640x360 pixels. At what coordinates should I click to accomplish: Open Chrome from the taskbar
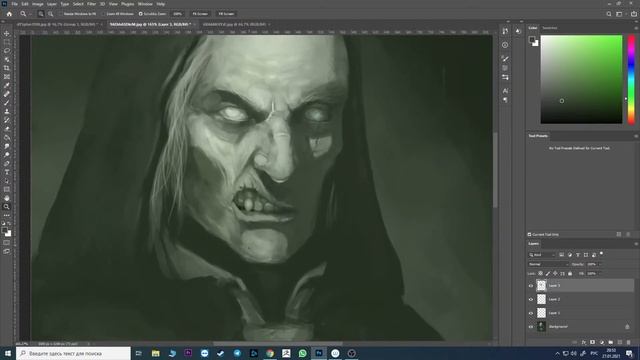pos(270,353)
